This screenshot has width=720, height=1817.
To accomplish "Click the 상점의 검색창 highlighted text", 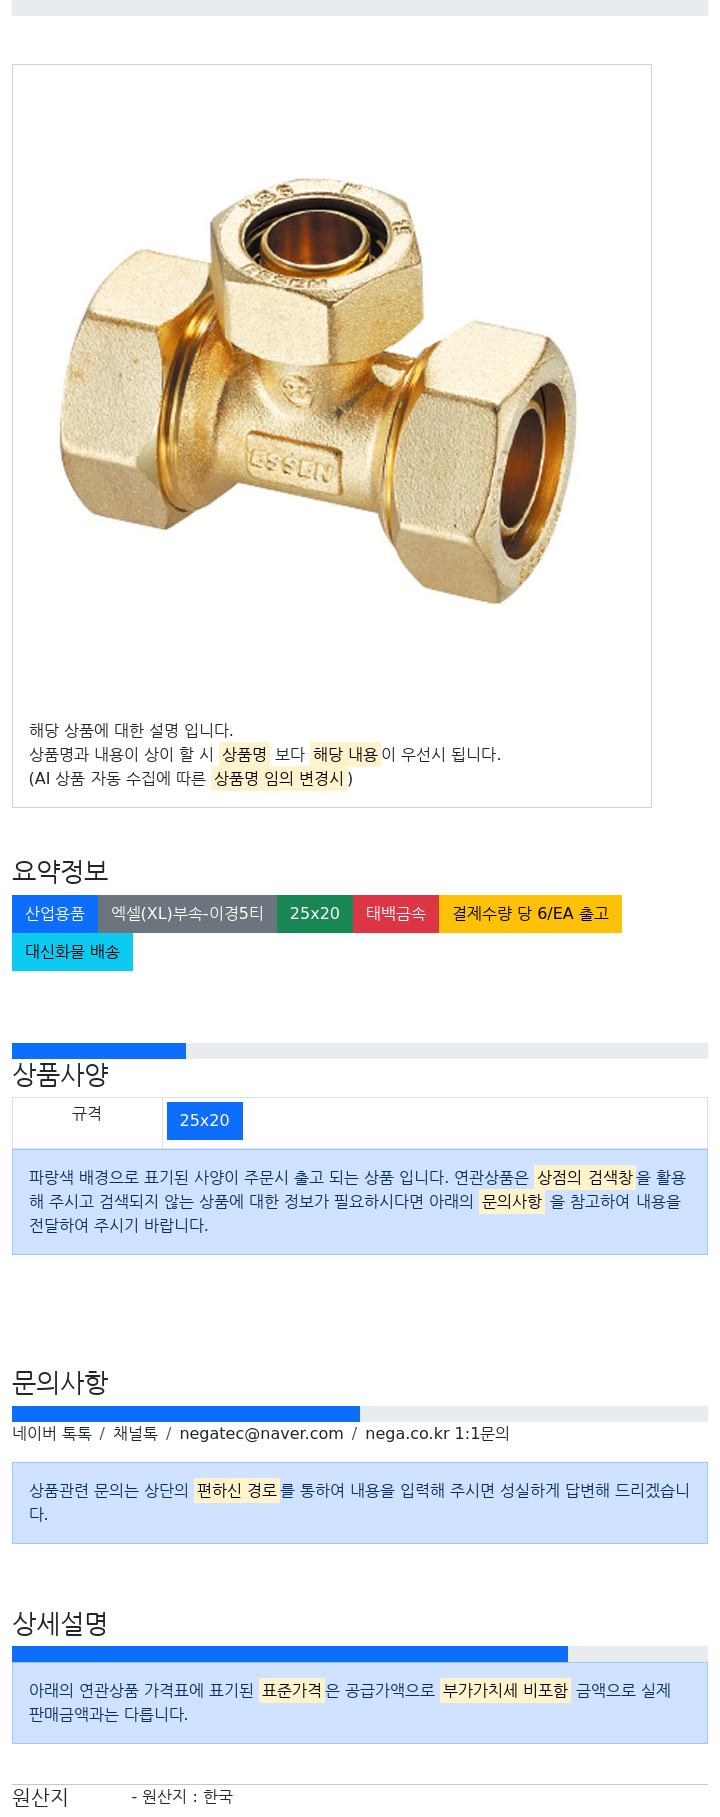I will coord(585,1177).
